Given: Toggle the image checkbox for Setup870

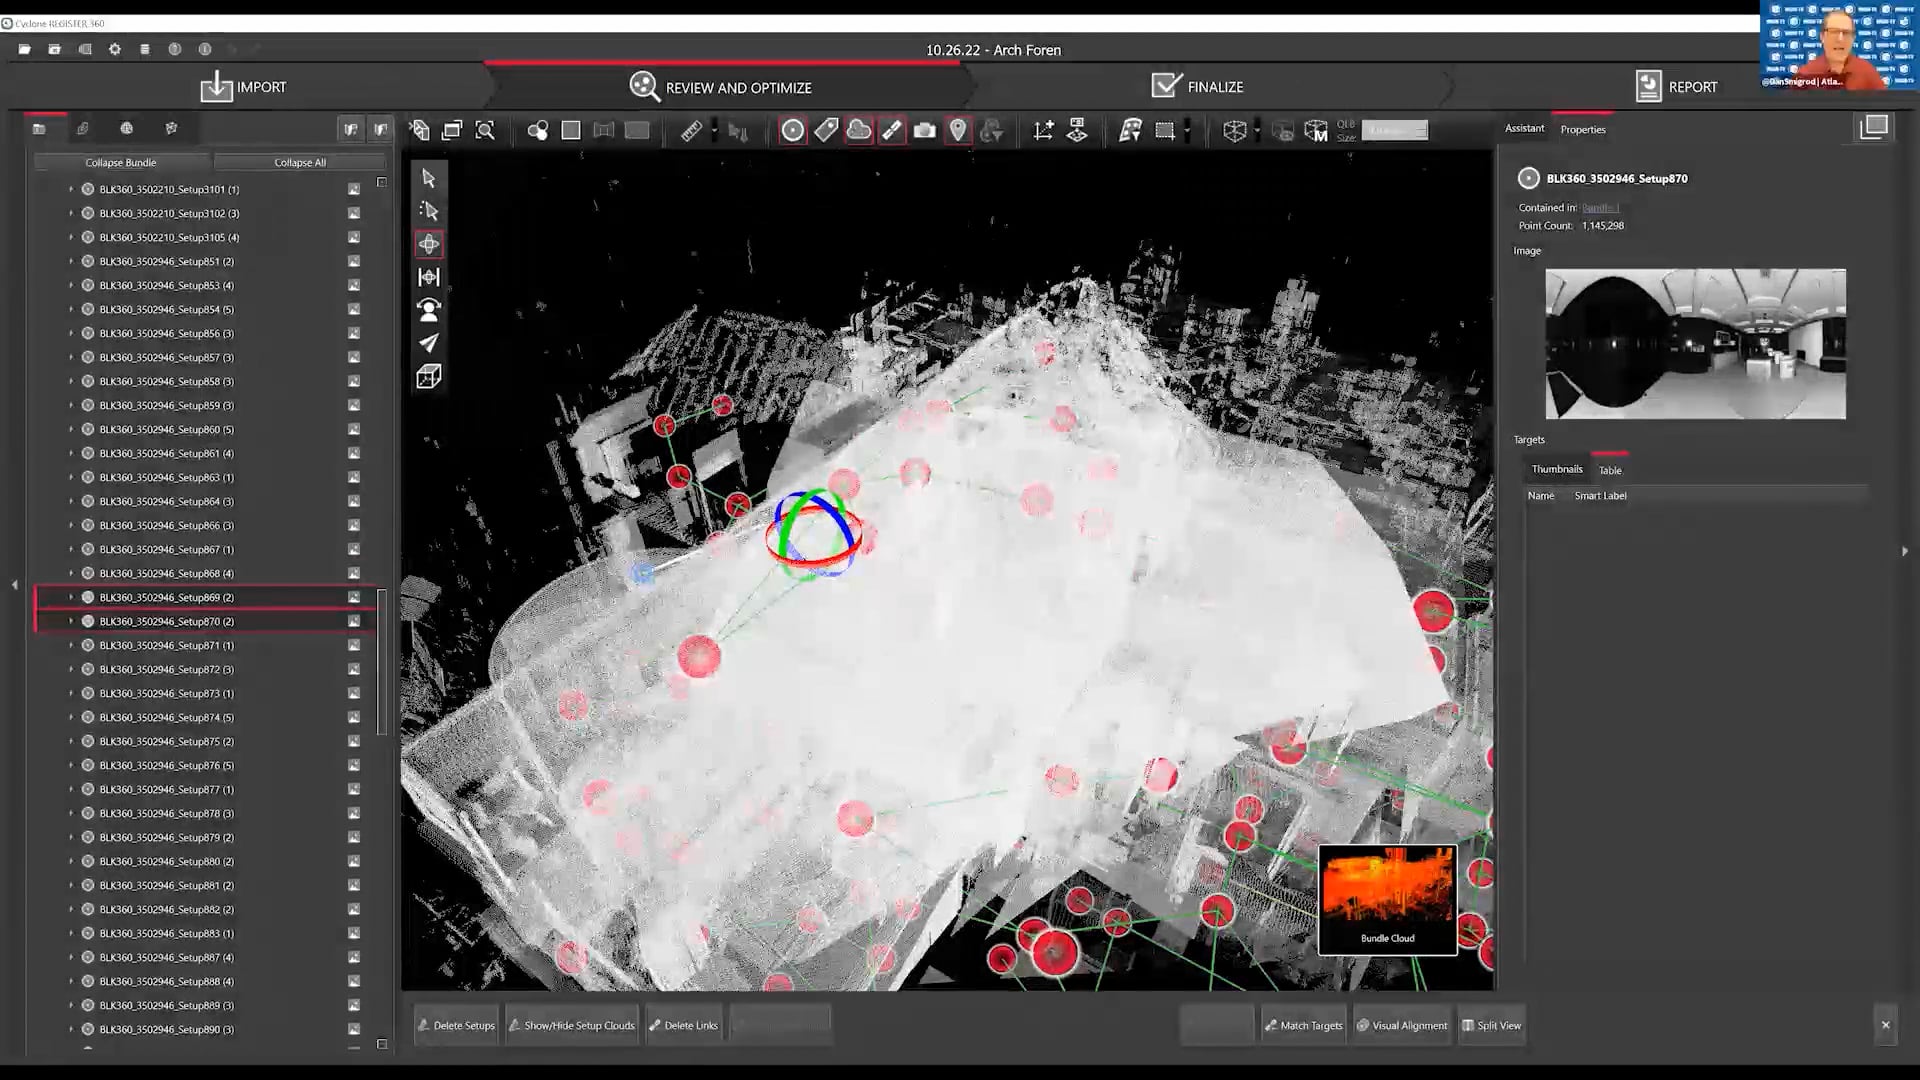Looking at the screenshot, I should coord(354,621).
